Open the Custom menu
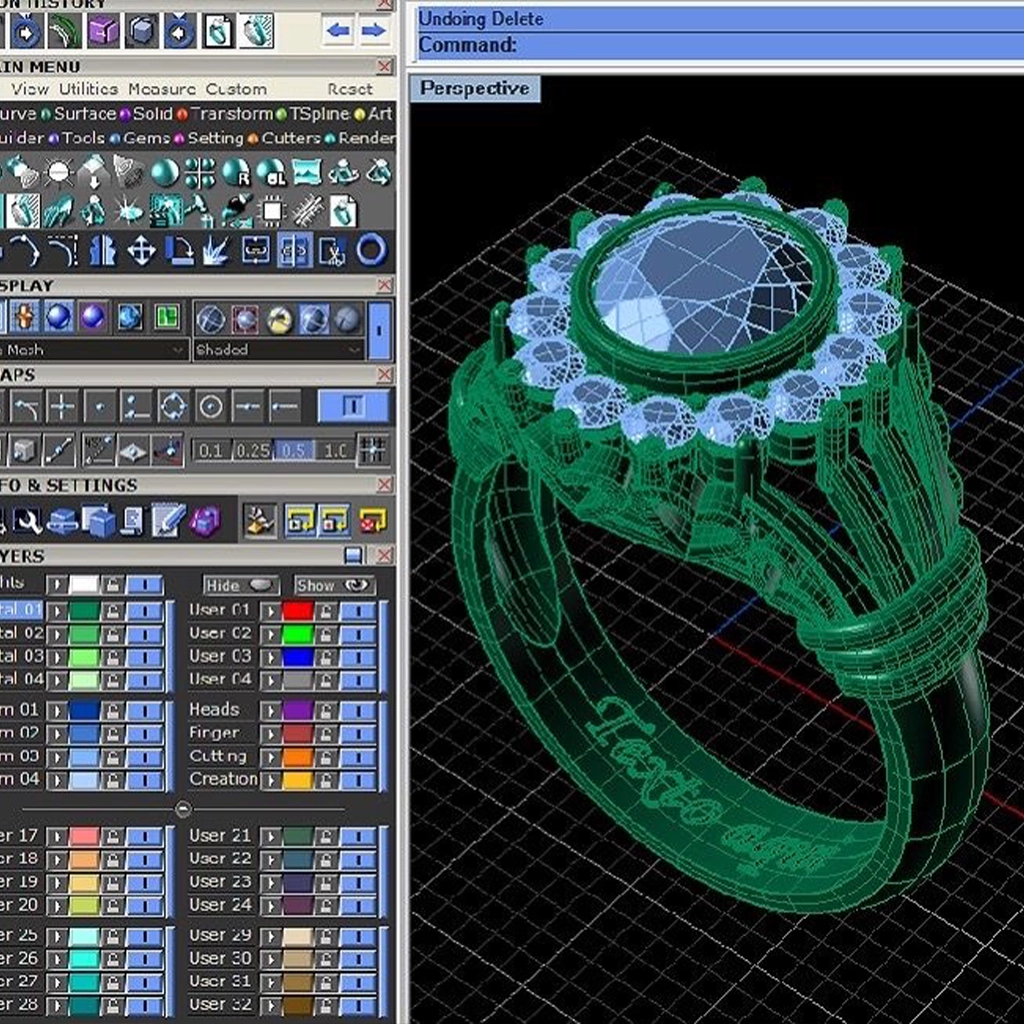 (x=236, y=89)
